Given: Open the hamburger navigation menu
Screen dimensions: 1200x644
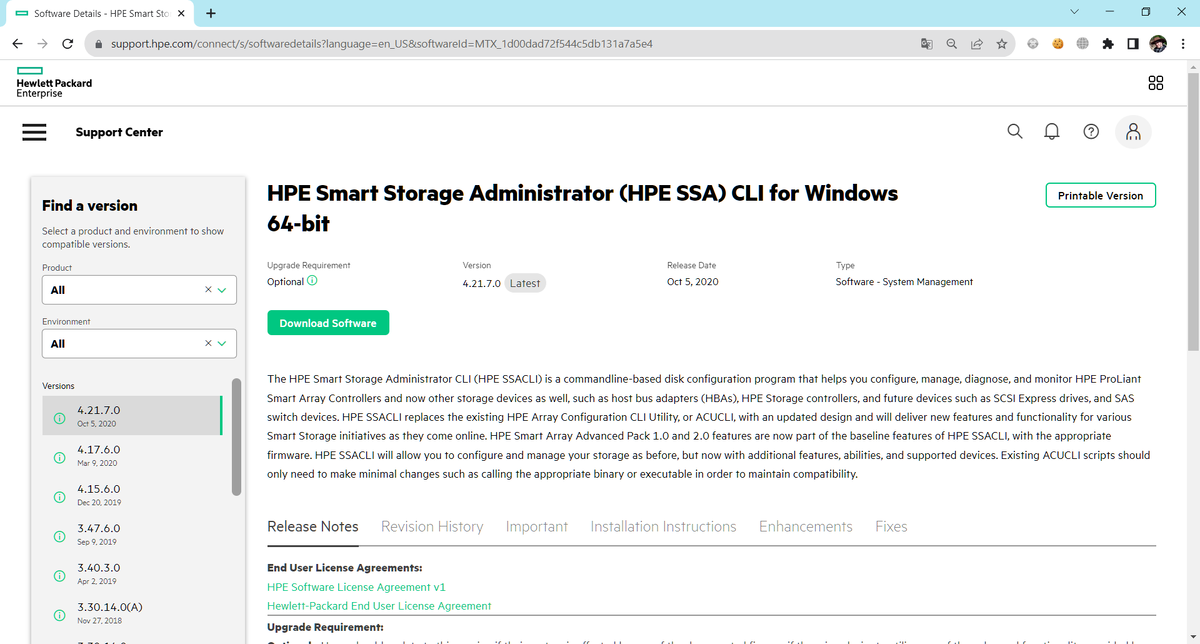Looking at the screenshot, I should (35, 132).
